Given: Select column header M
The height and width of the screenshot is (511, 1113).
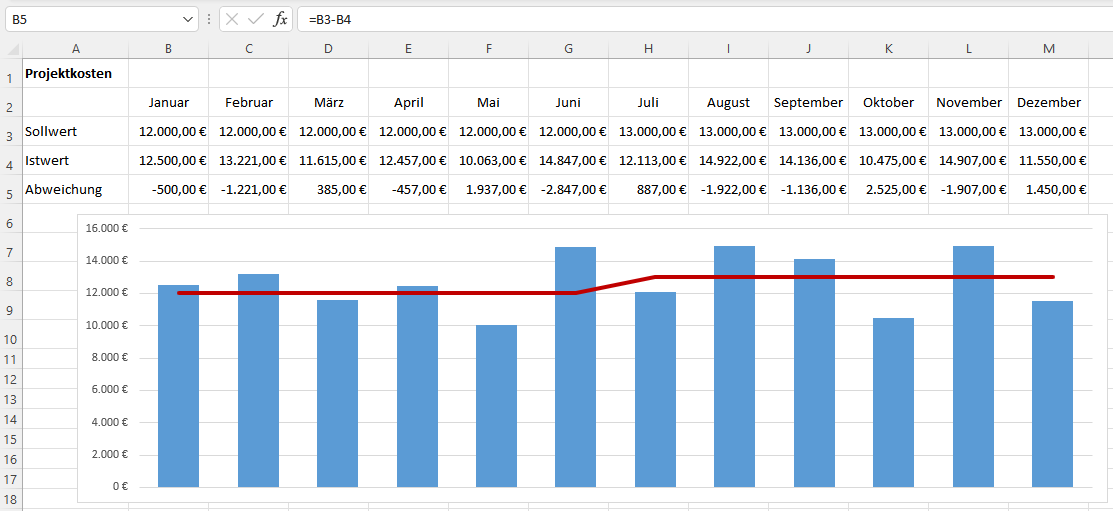Looking at the screenshot, I should [1048, 49].
